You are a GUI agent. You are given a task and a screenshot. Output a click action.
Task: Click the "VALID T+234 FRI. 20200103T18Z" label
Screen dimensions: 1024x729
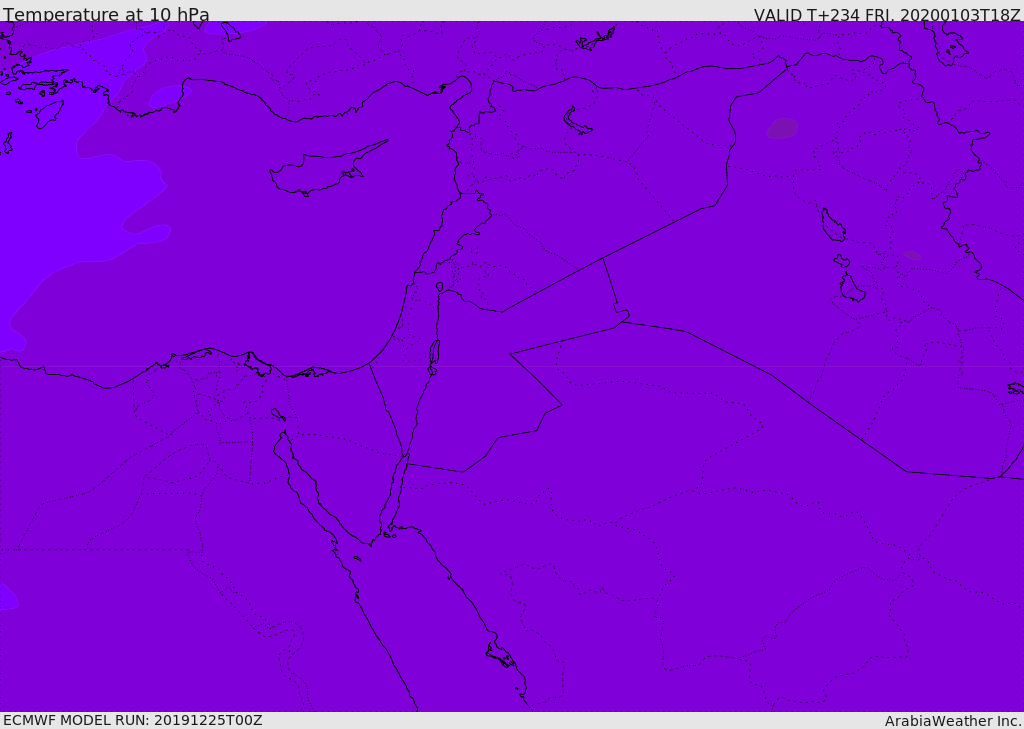(x=886, y=14)
